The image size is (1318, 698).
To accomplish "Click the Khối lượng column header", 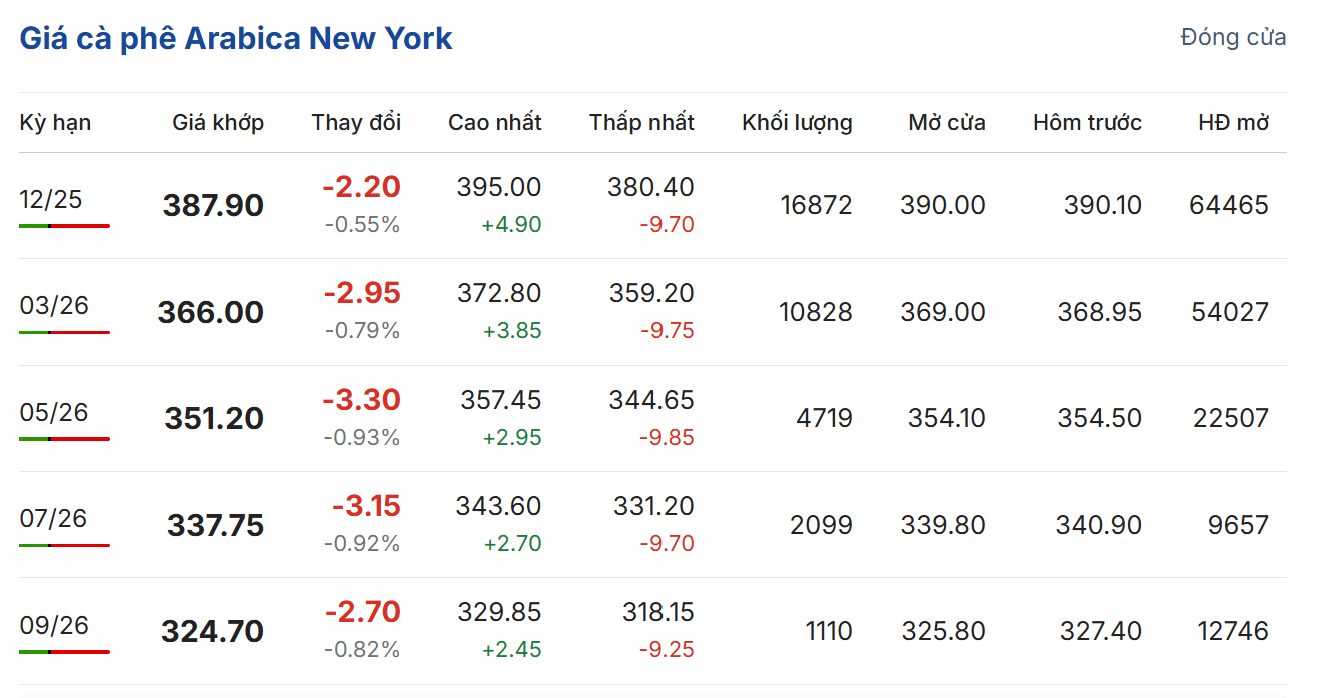I will coord(797,123).
